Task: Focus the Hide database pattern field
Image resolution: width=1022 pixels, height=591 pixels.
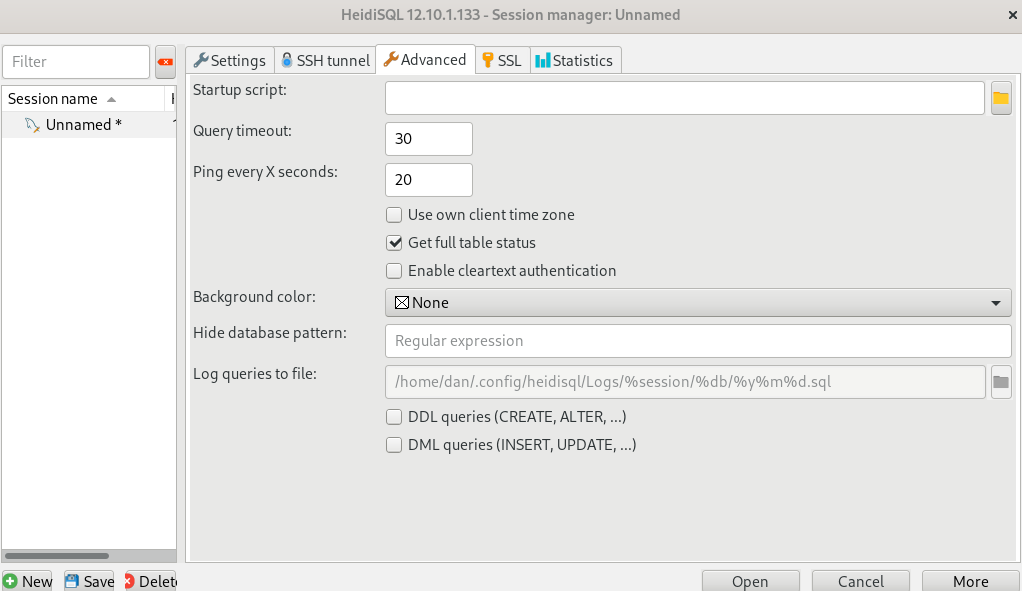Action: 698,341
